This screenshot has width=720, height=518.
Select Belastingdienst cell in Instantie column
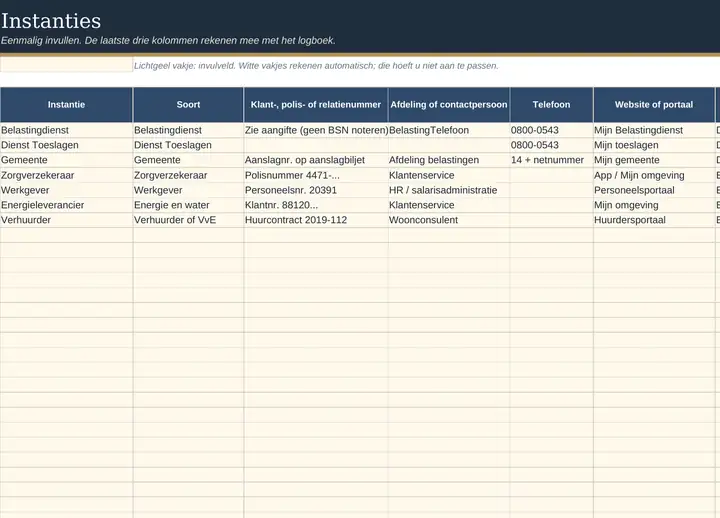pyautogui.click(x=67, y=130)
